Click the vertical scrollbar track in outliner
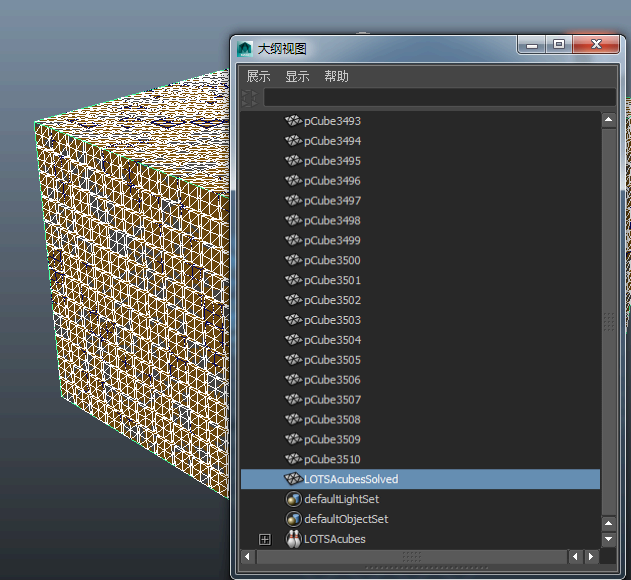The image size is (631, 580). coord(608,321)
